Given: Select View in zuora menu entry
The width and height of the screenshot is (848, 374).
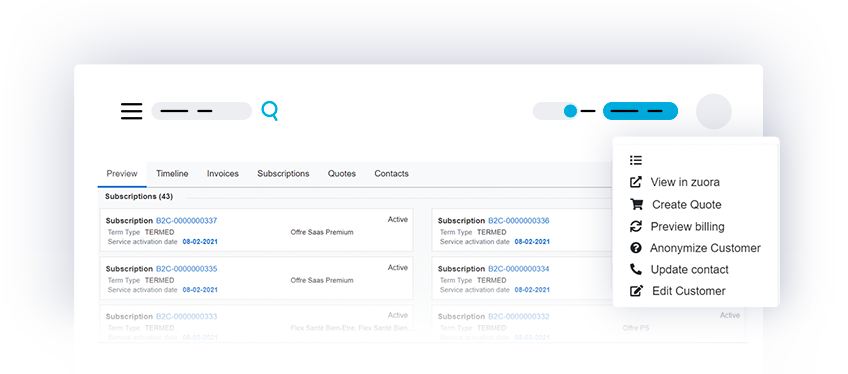Looking at the screenshot, I should point(685,182).
